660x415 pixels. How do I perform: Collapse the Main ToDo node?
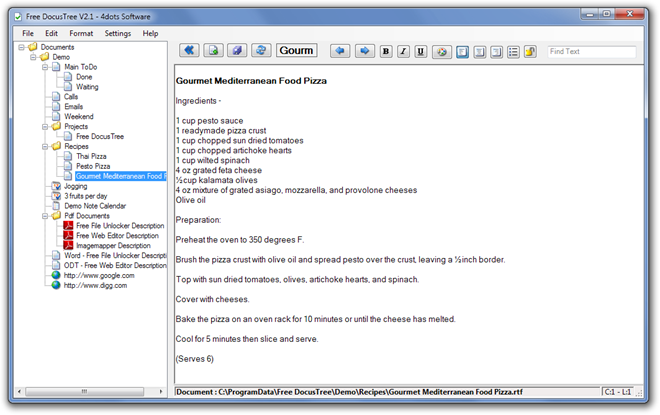tap(45, 67)
